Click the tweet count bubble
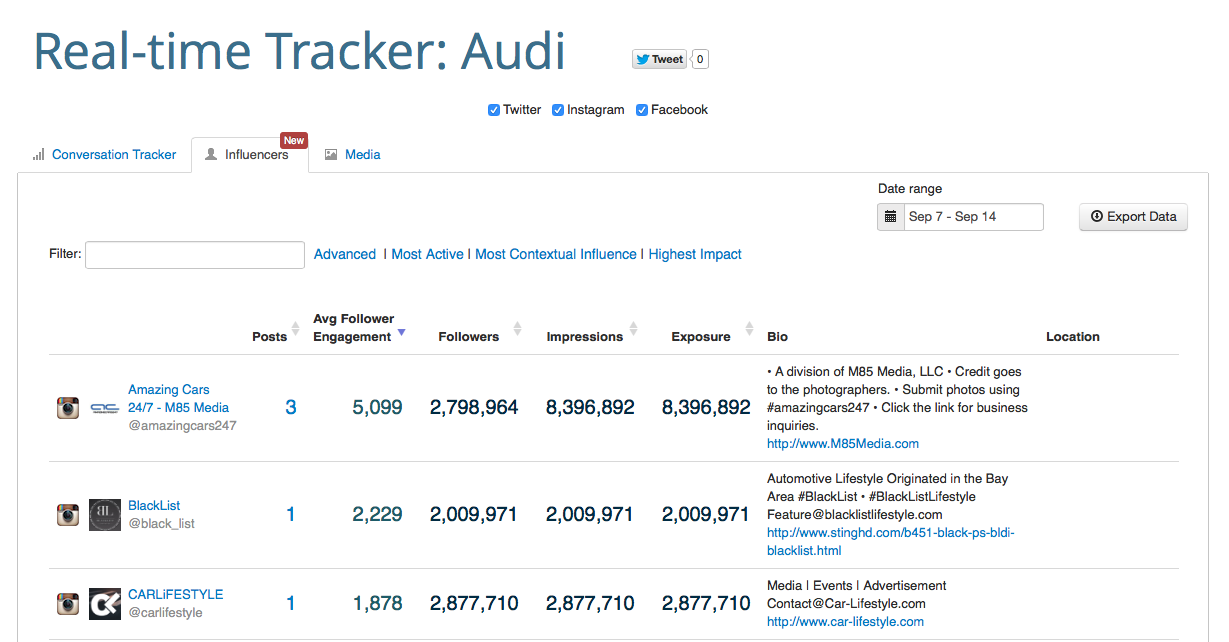 [x=700, y=59]
